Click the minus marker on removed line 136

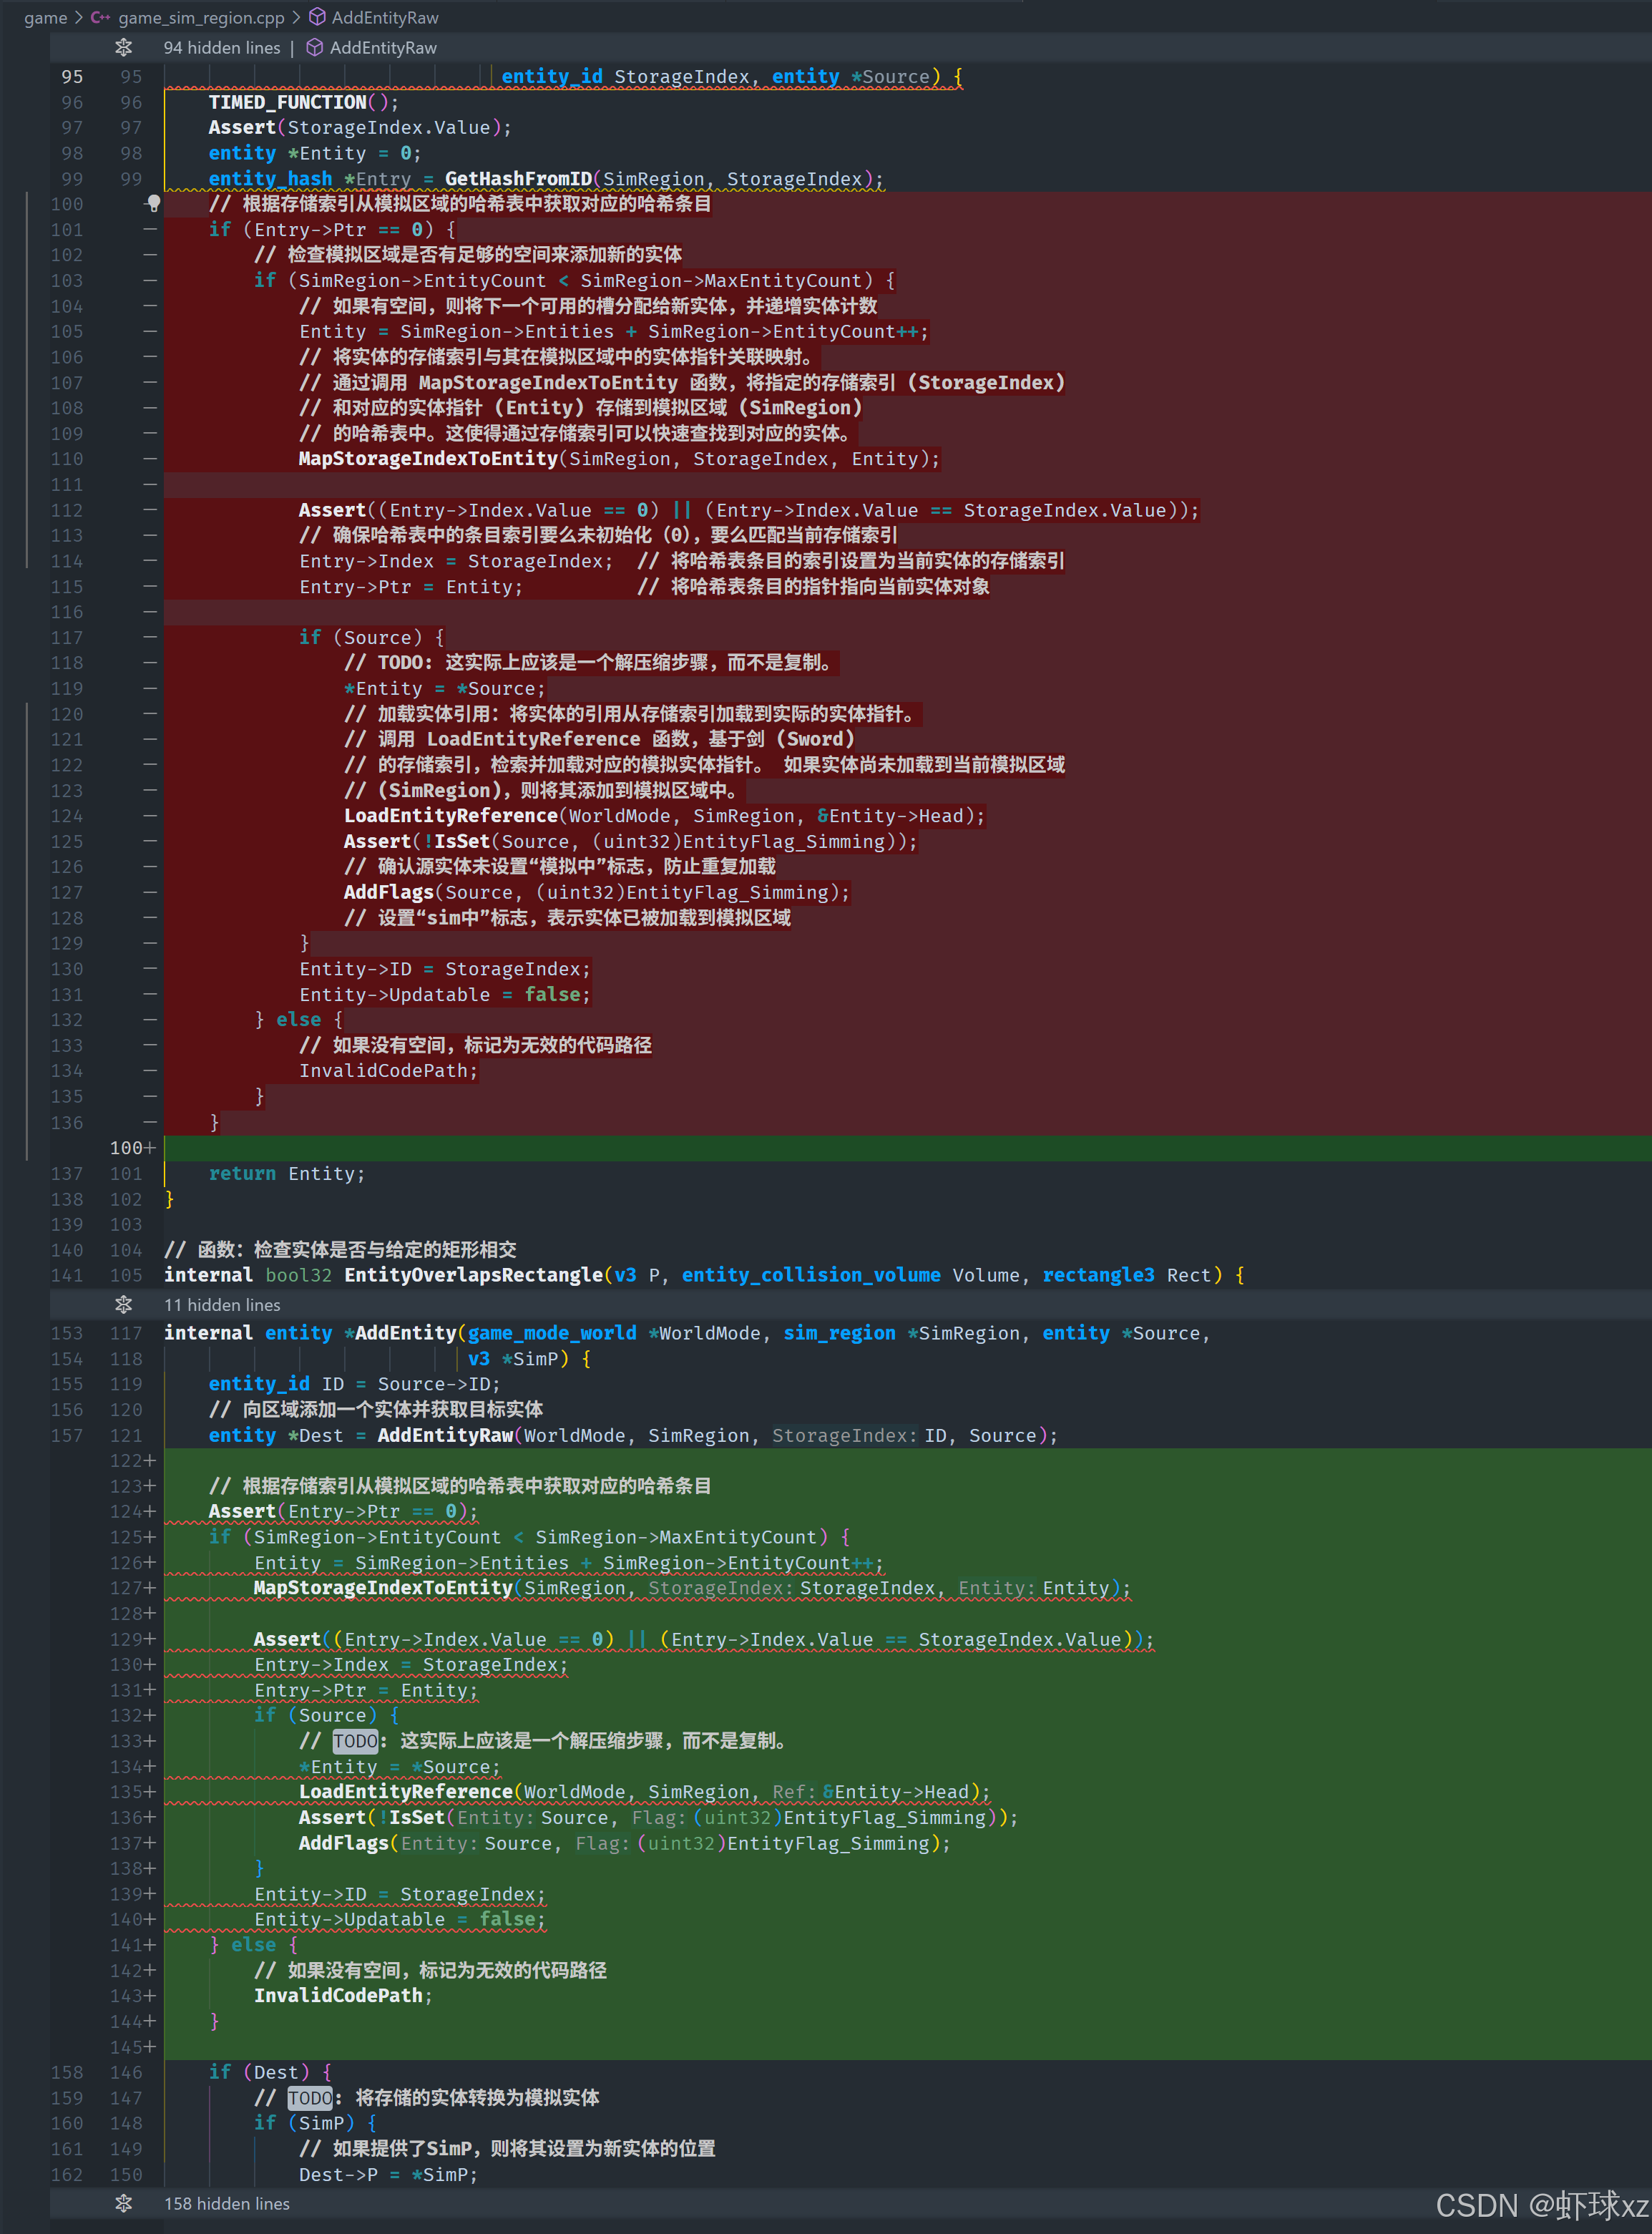pyautogui.click(x=150, y=1122)
